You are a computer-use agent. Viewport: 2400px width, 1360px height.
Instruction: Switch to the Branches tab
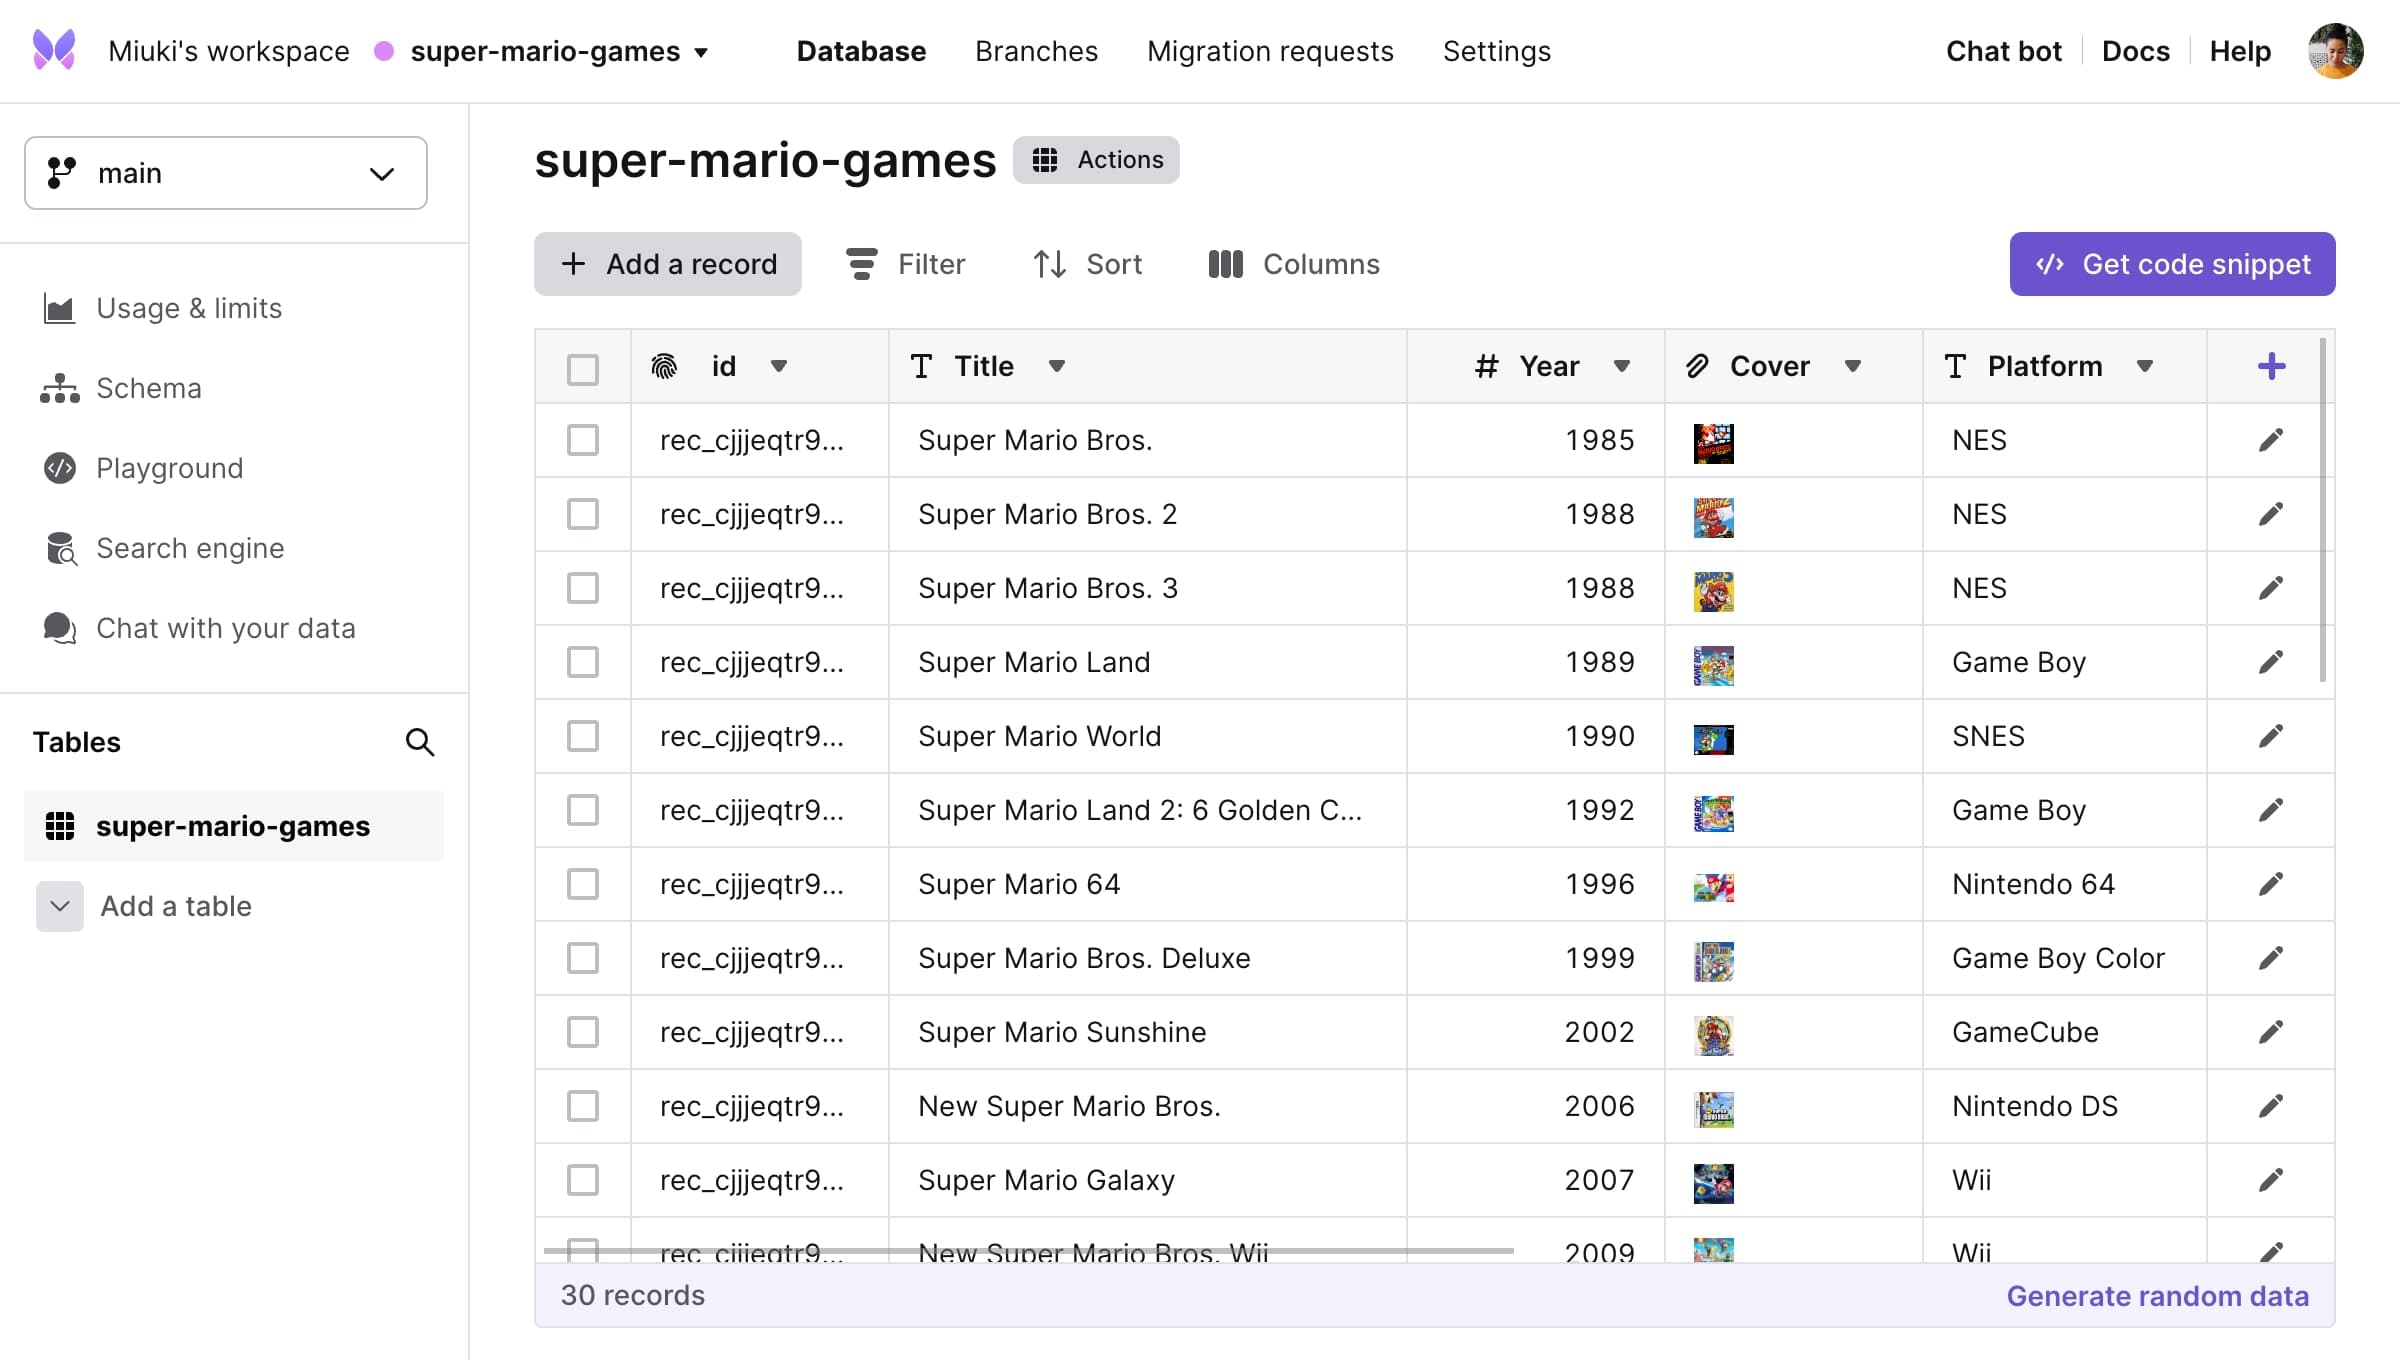(x=1036, y=51)
